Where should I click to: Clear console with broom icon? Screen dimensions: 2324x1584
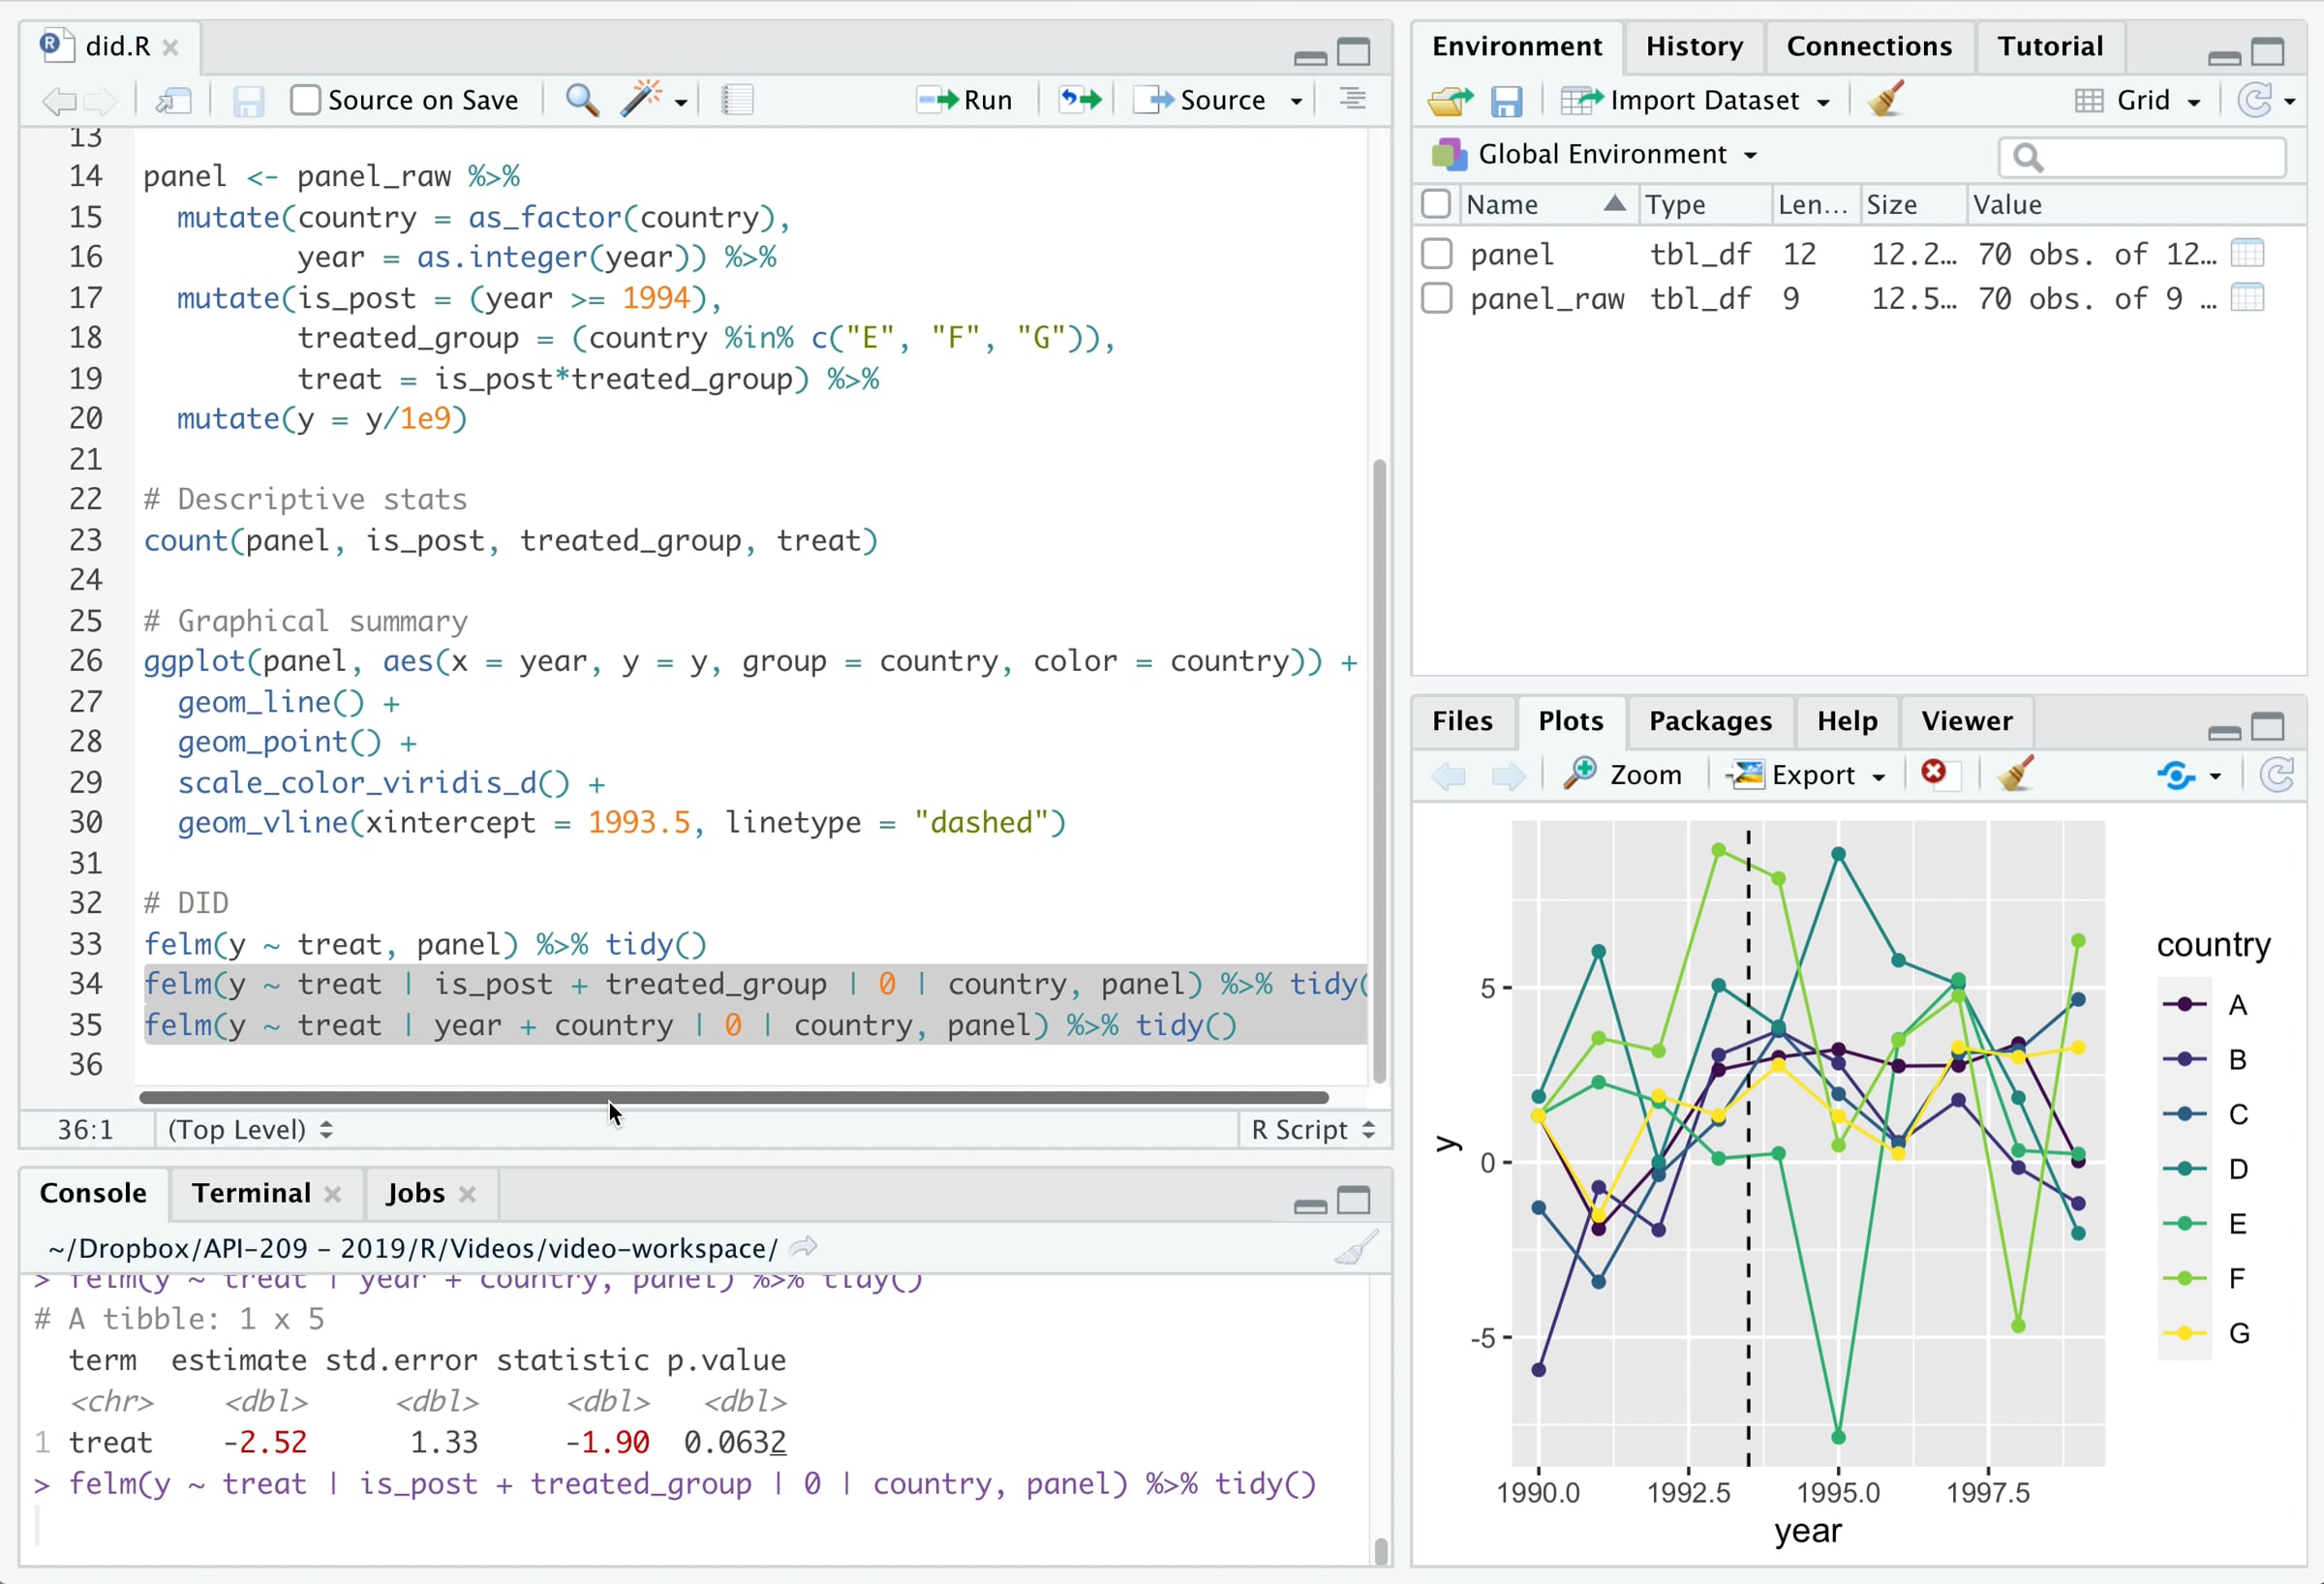[x=1355, y=1248]
